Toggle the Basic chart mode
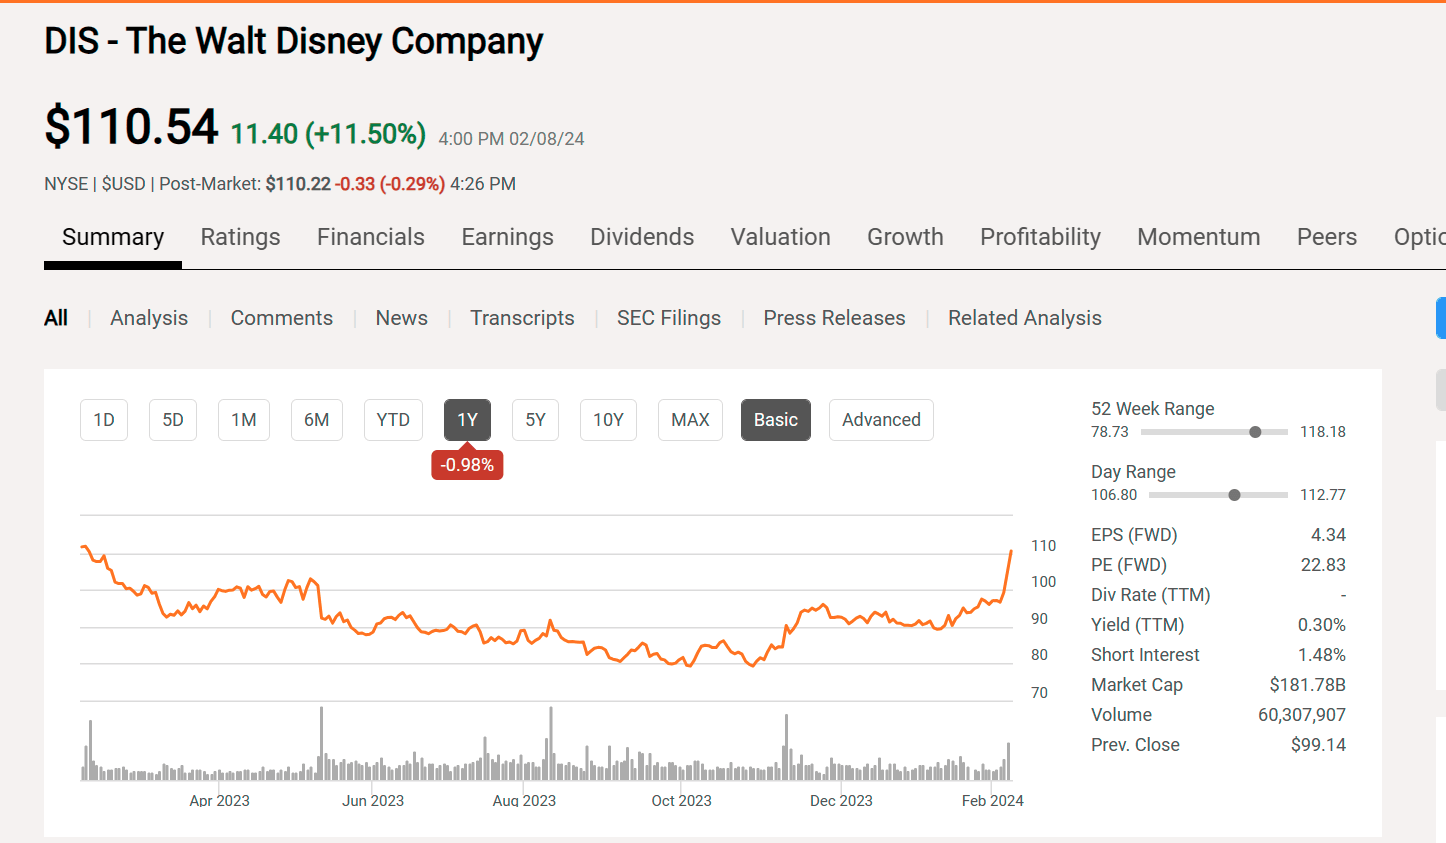 pyautogui.click(x=775, y=420)
